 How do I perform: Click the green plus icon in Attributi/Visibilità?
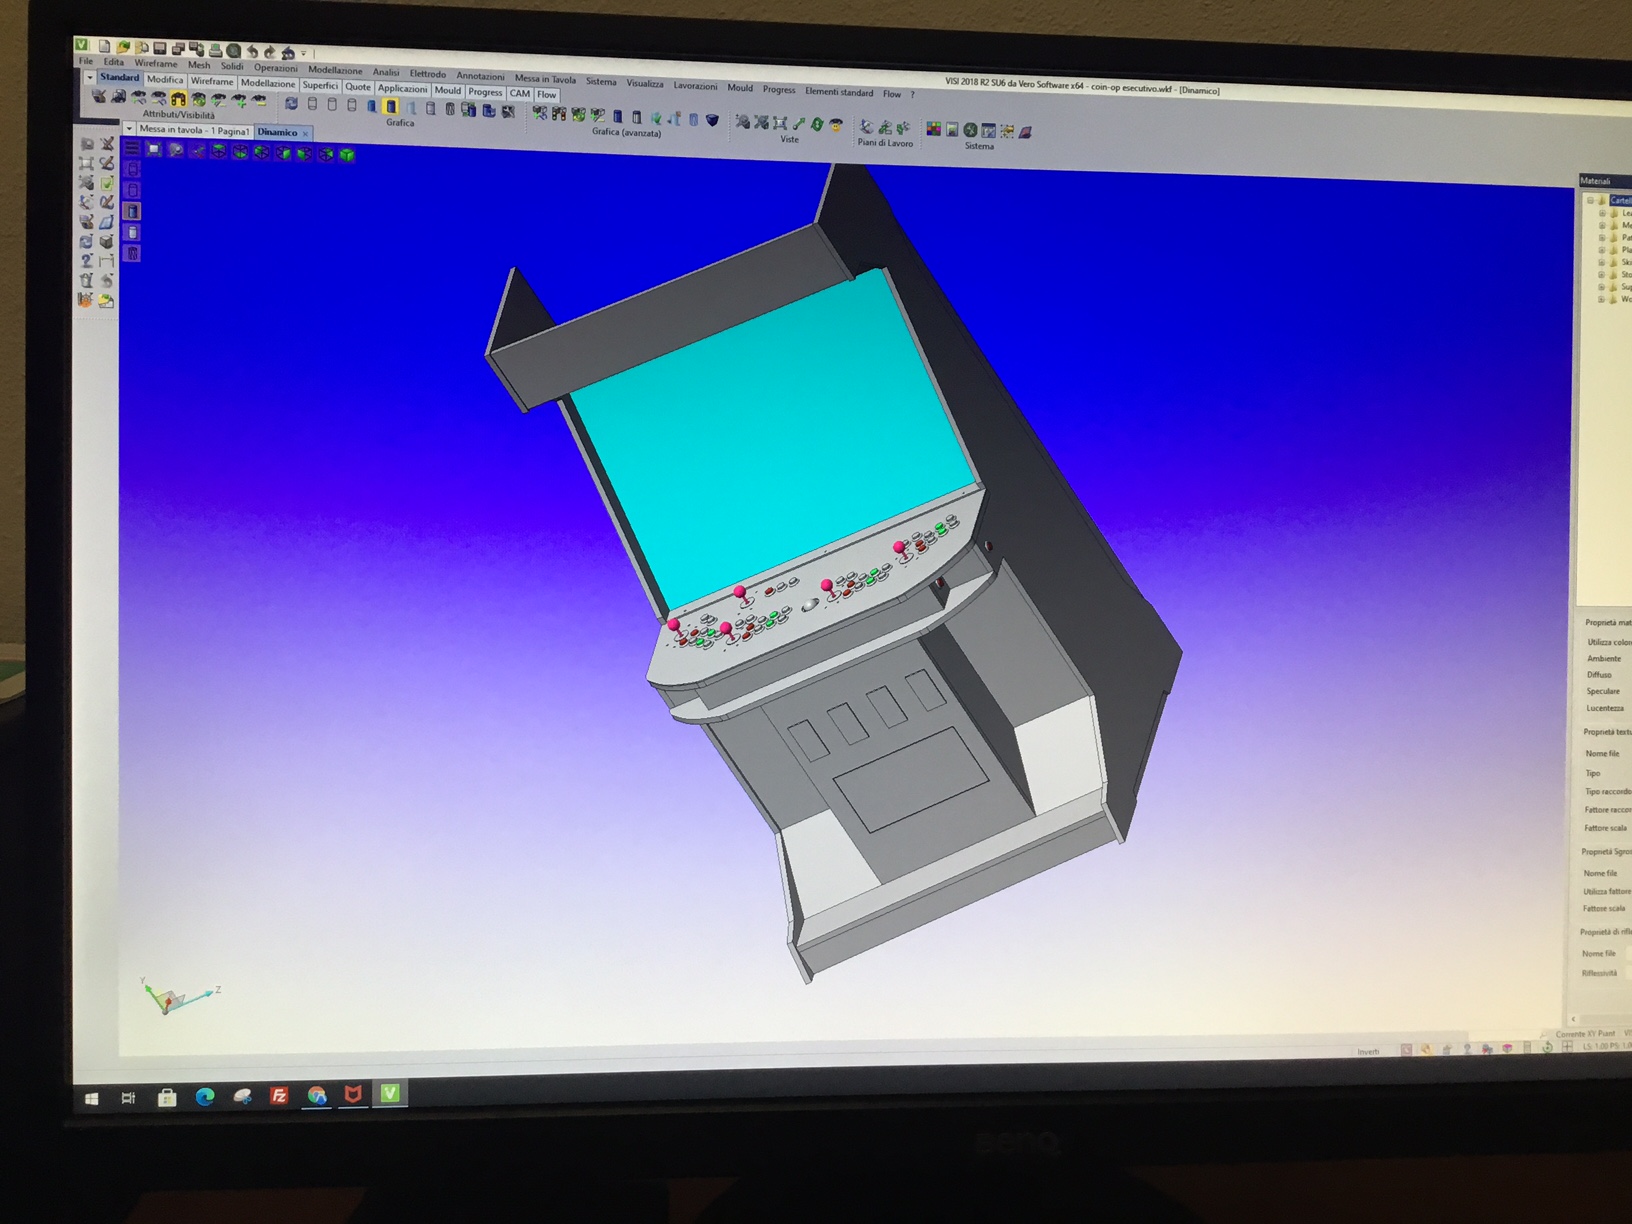239,101
